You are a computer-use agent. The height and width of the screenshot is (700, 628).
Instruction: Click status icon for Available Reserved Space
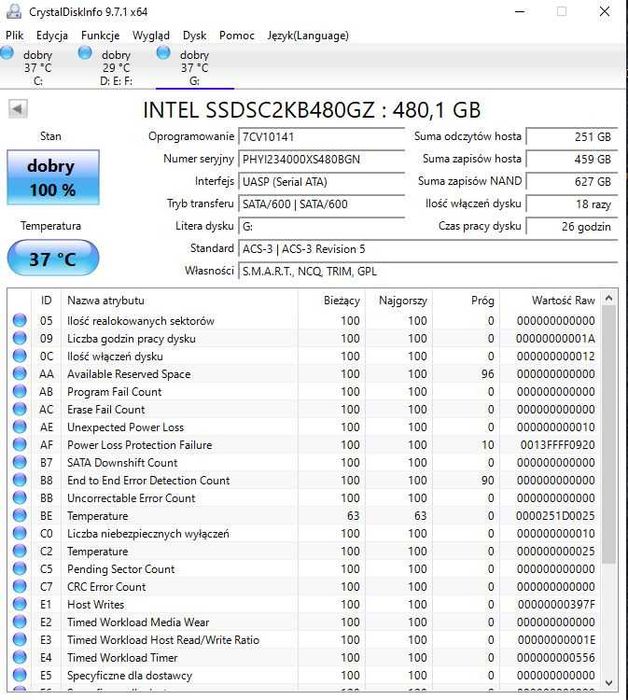tap(20, 373)
